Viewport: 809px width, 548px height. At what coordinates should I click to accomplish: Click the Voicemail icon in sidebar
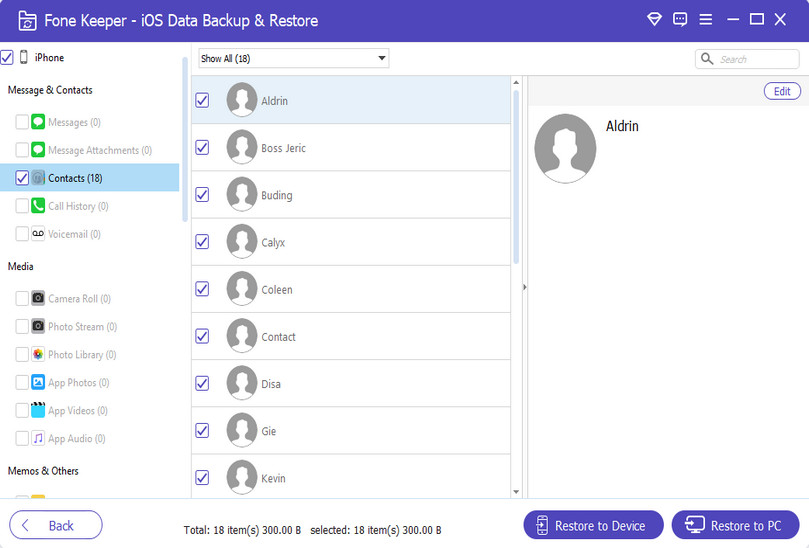(x=38, y=234)
